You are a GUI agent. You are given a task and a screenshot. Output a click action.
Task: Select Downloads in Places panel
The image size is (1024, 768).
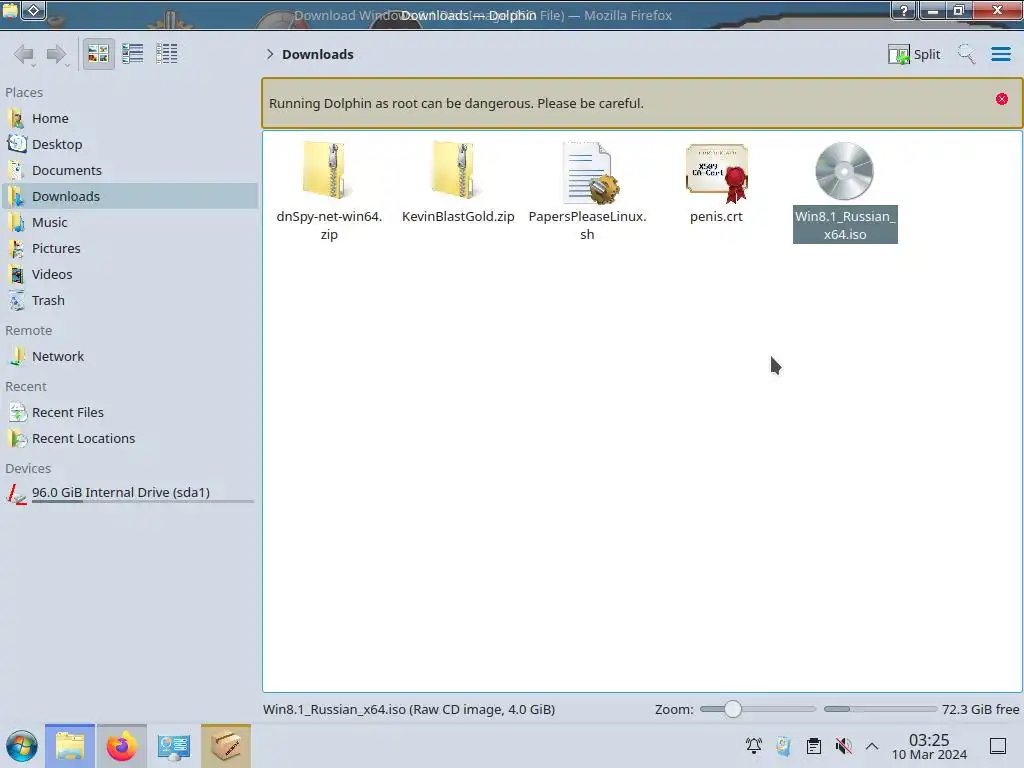(130, 197)
